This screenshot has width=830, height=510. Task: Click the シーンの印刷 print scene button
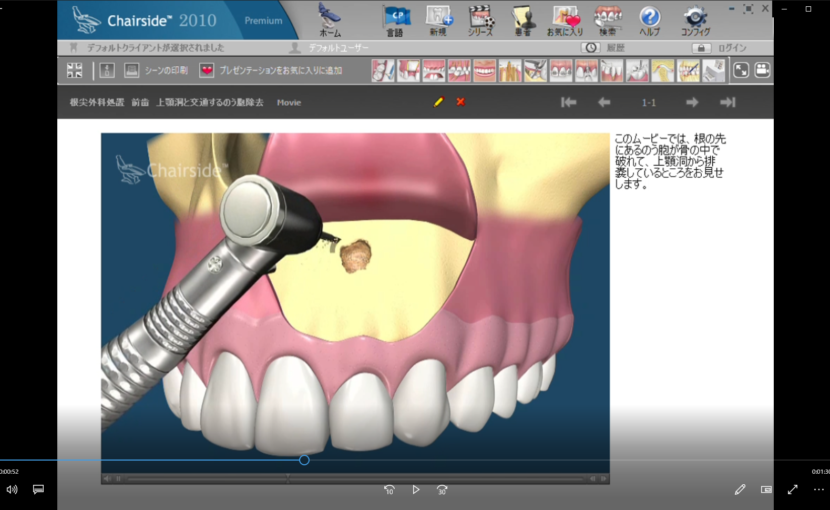[156, 70]
